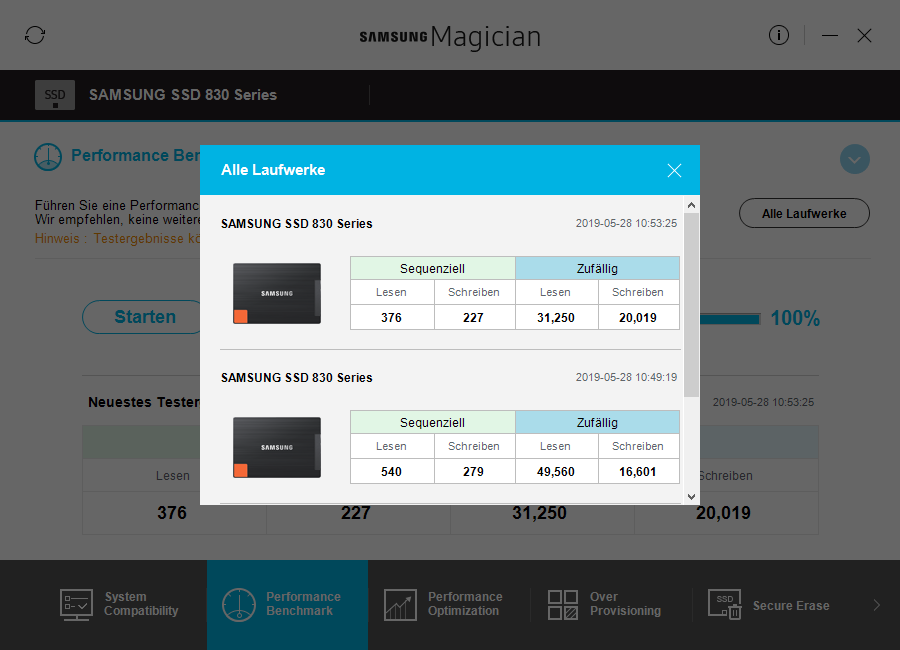Click SAMSUNG SSD 830 Series drive header
Viewport: 900px width, 650px height.
point(183,95)
